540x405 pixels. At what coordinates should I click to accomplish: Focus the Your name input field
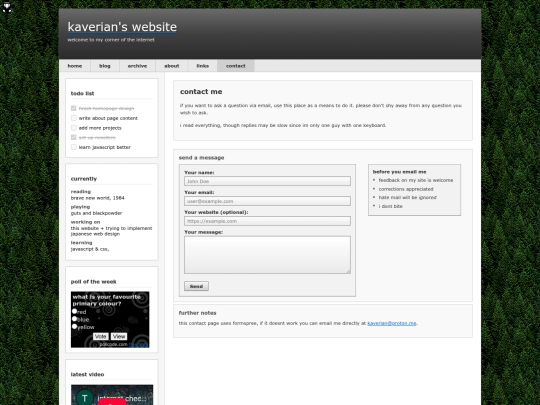click(x=267, y=181)
